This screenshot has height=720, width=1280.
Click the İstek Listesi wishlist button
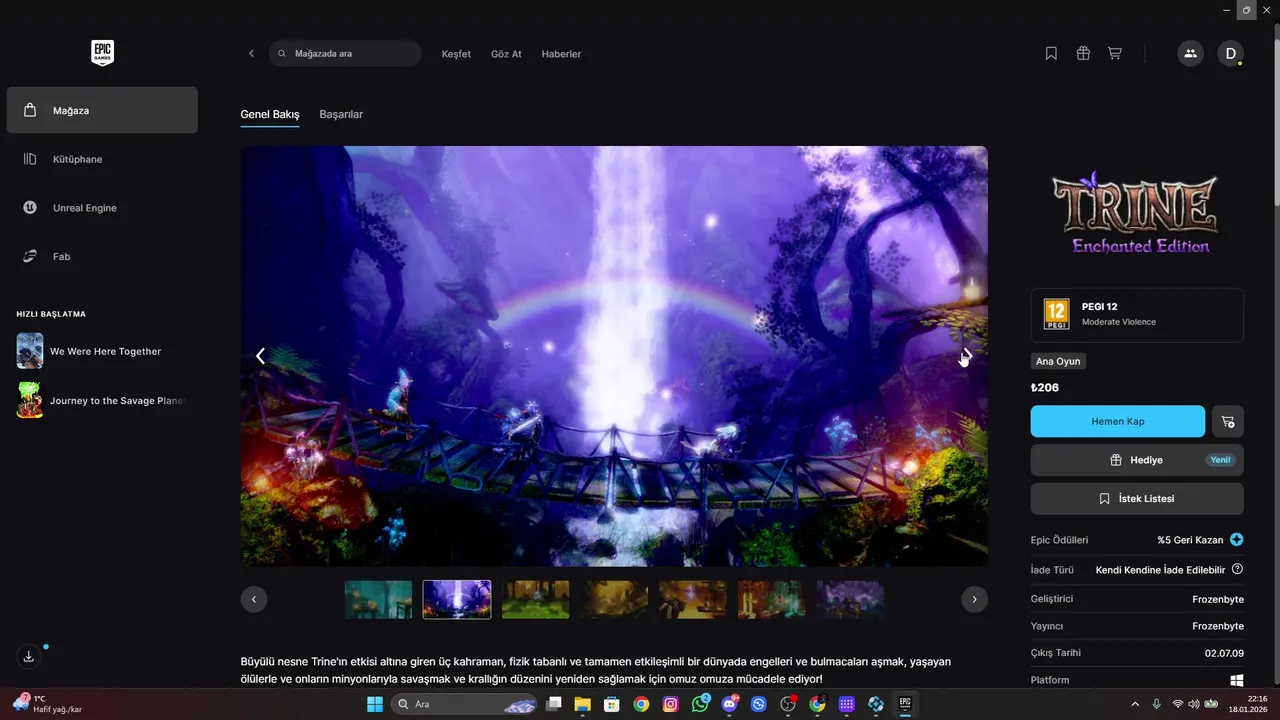1137,498
